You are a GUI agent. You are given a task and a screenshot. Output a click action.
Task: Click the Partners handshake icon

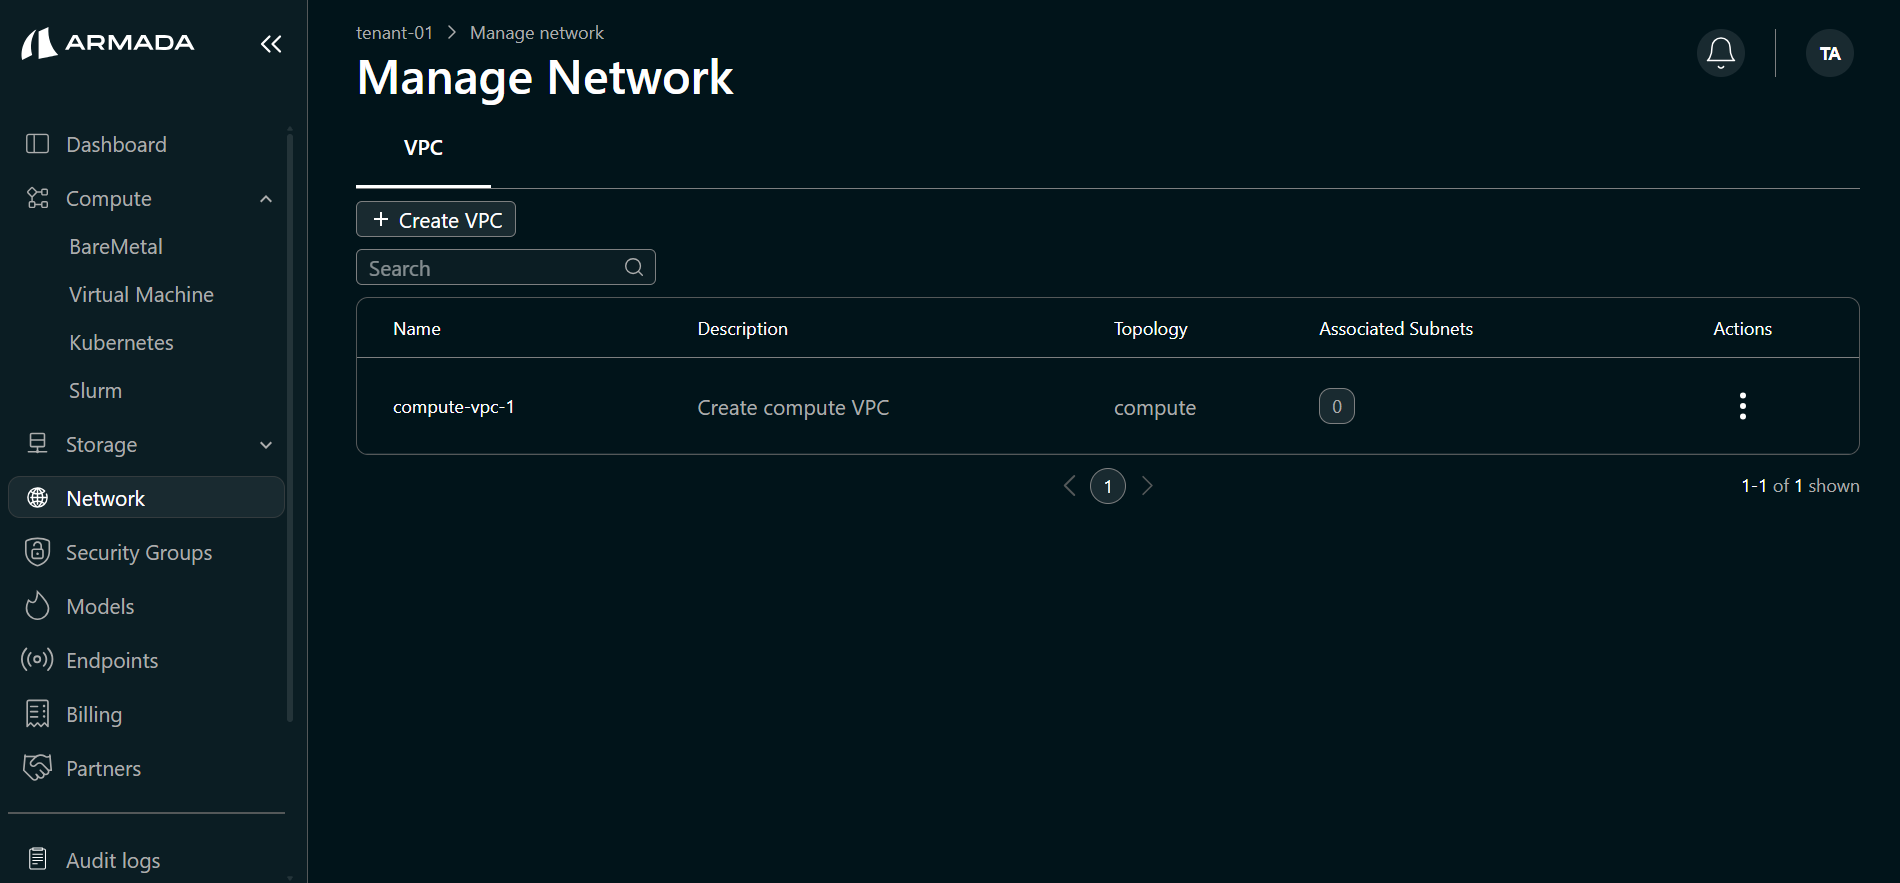pyautogui.click(x=37, y=768)
